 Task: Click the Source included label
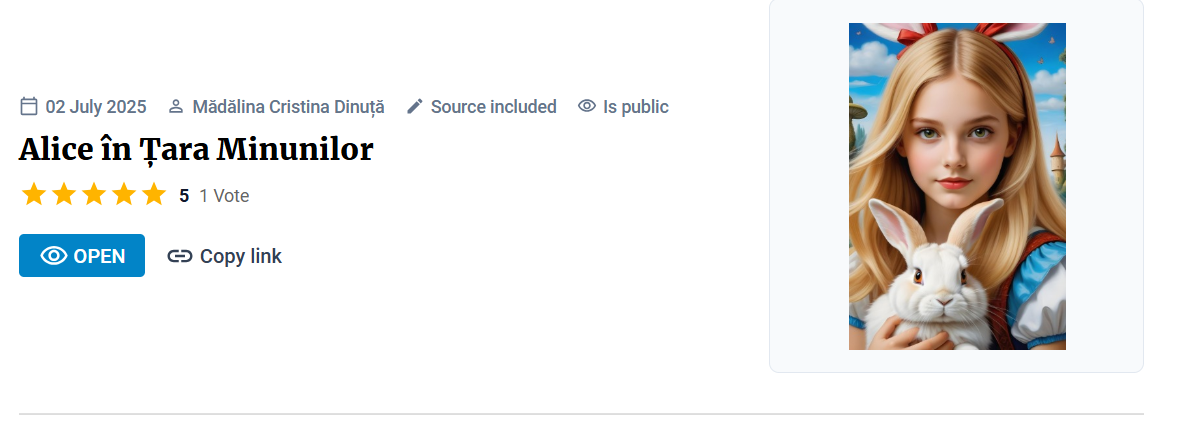point(493,107)
